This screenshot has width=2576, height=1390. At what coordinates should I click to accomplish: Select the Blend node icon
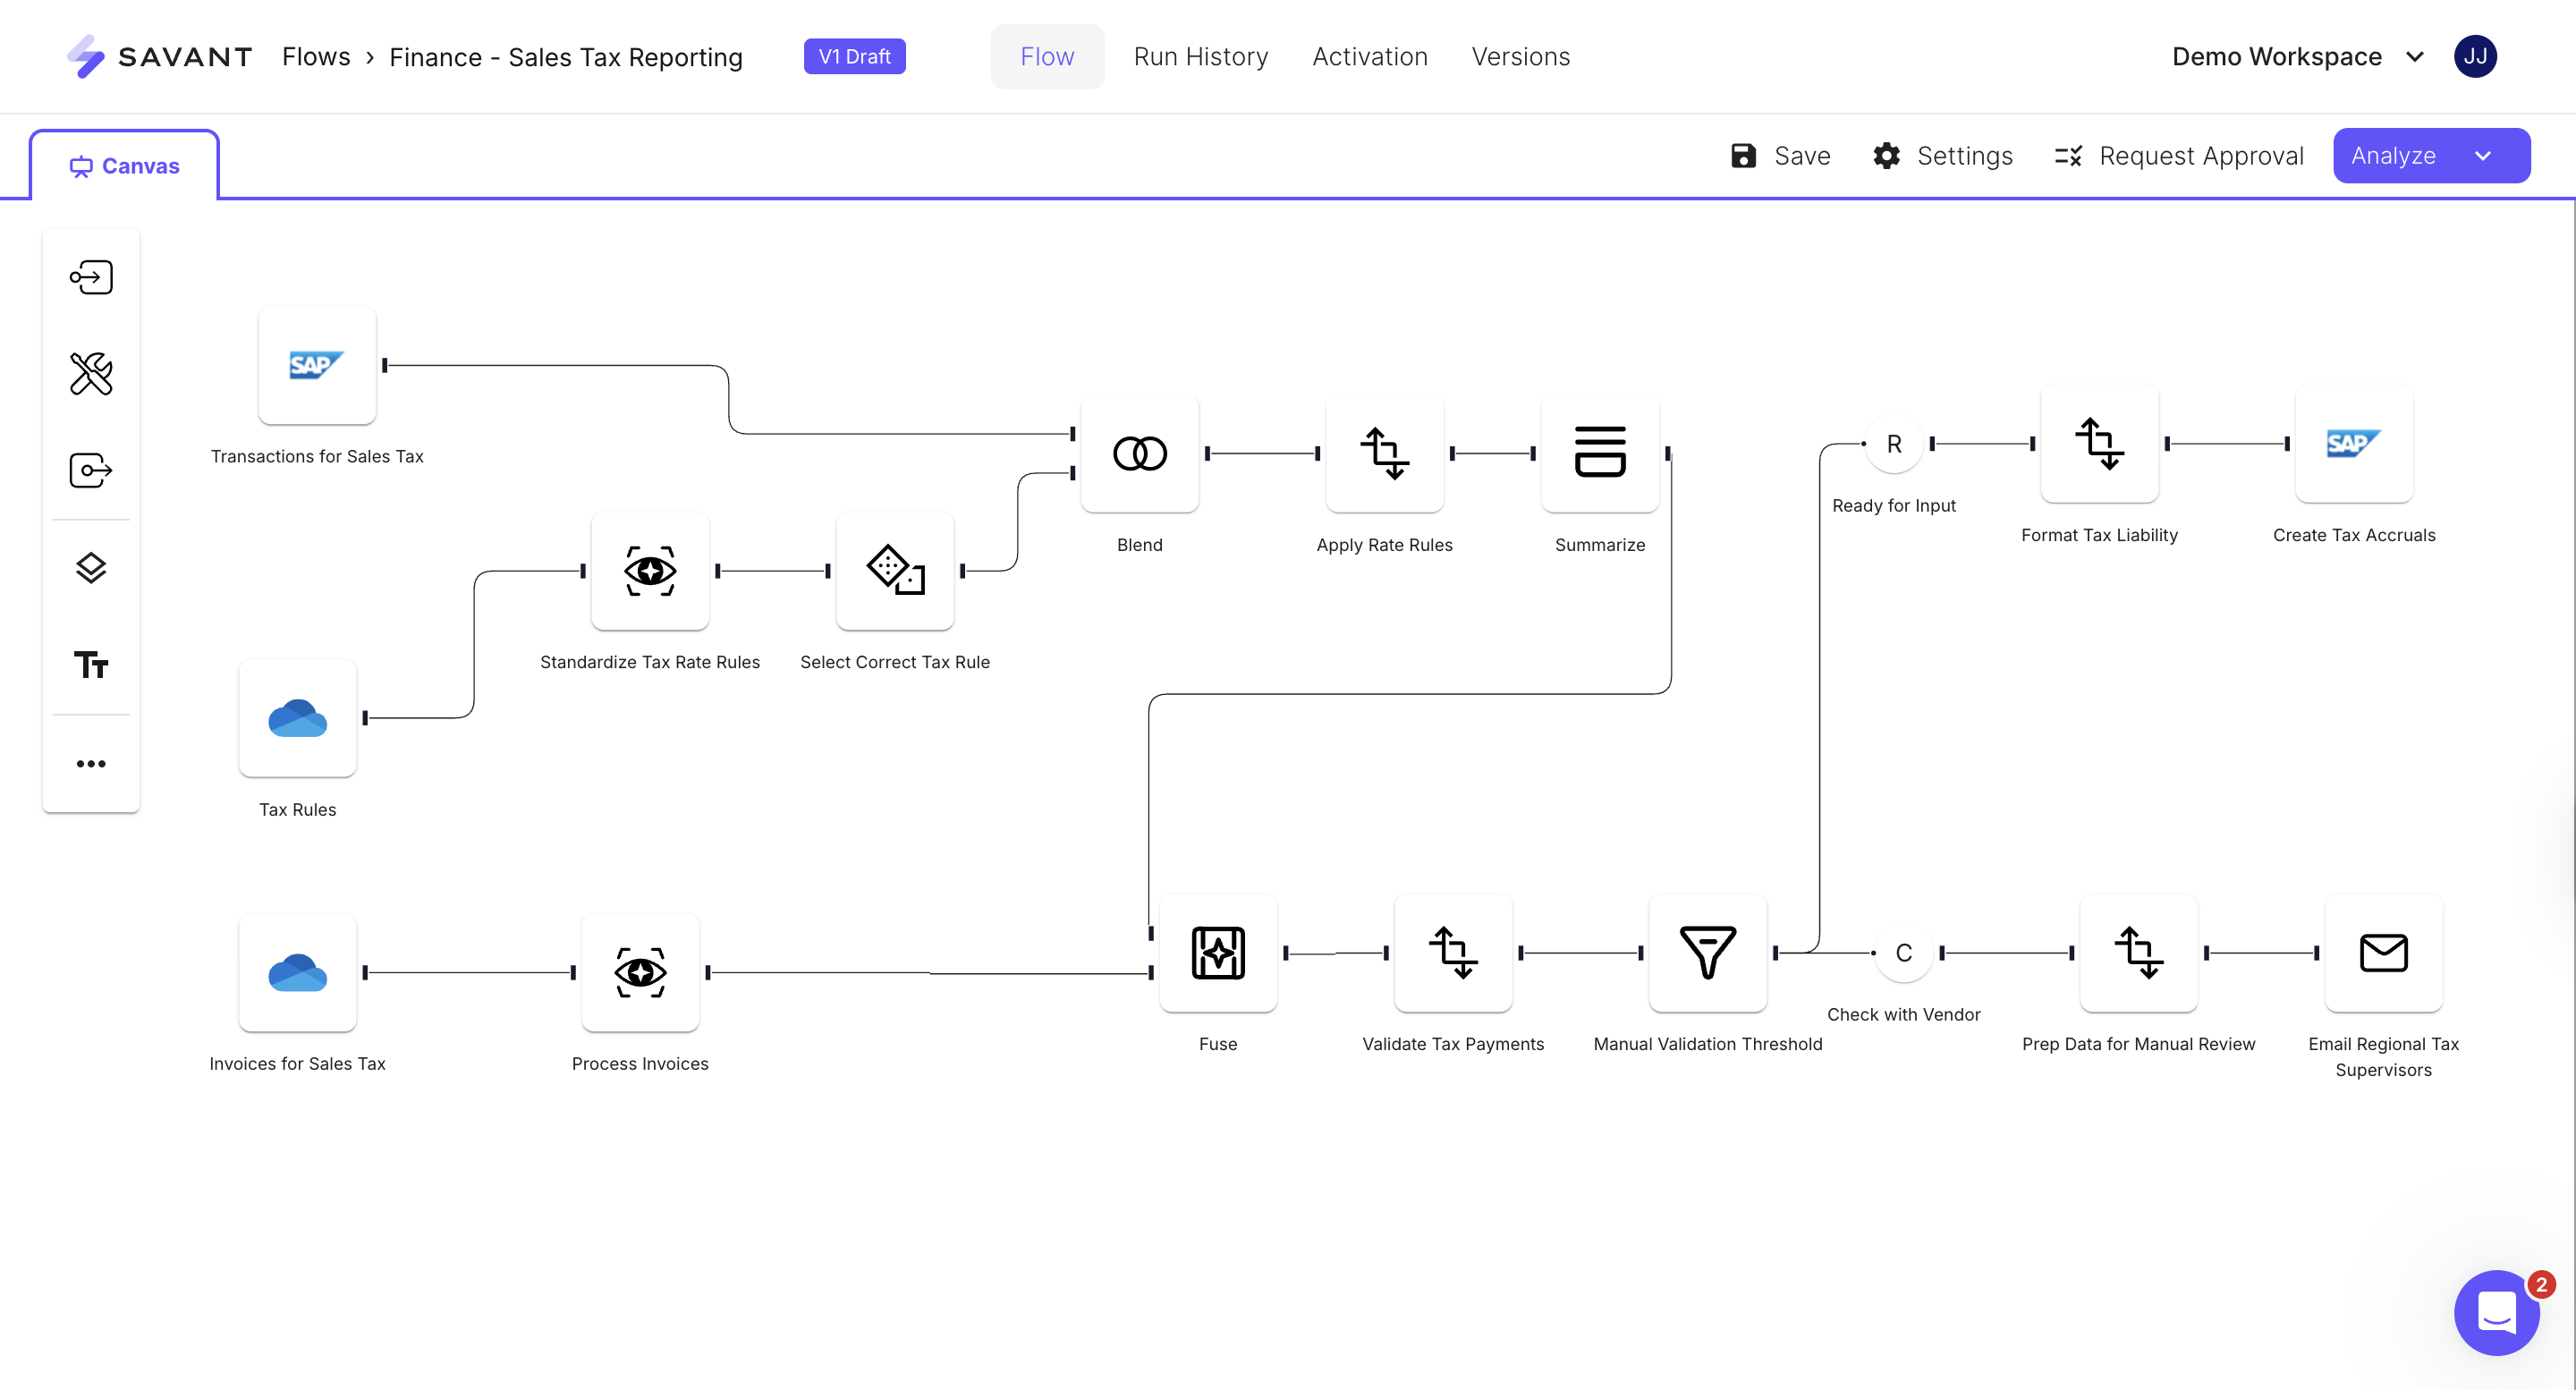pyautogui.click(x=1139, y=453)
